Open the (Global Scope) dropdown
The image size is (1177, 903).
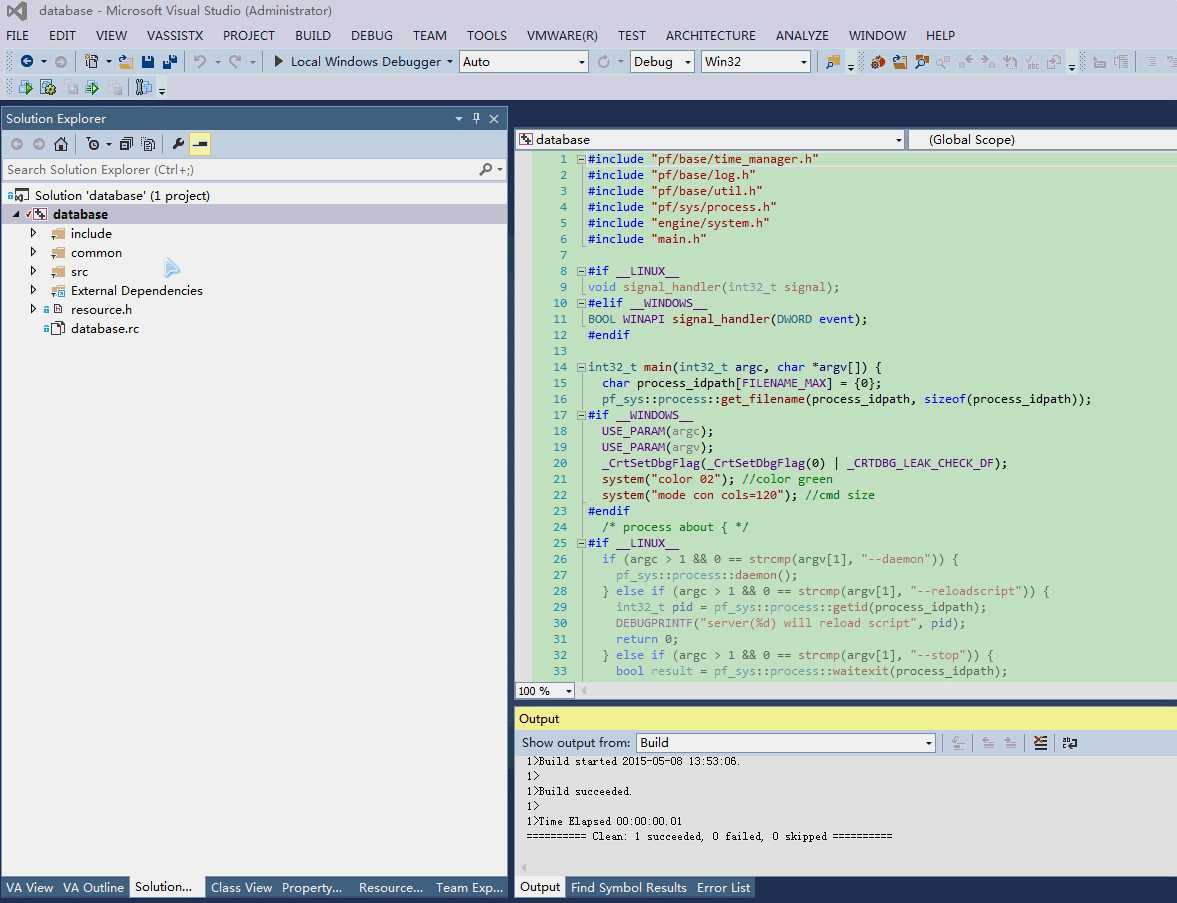[1043, 140]
